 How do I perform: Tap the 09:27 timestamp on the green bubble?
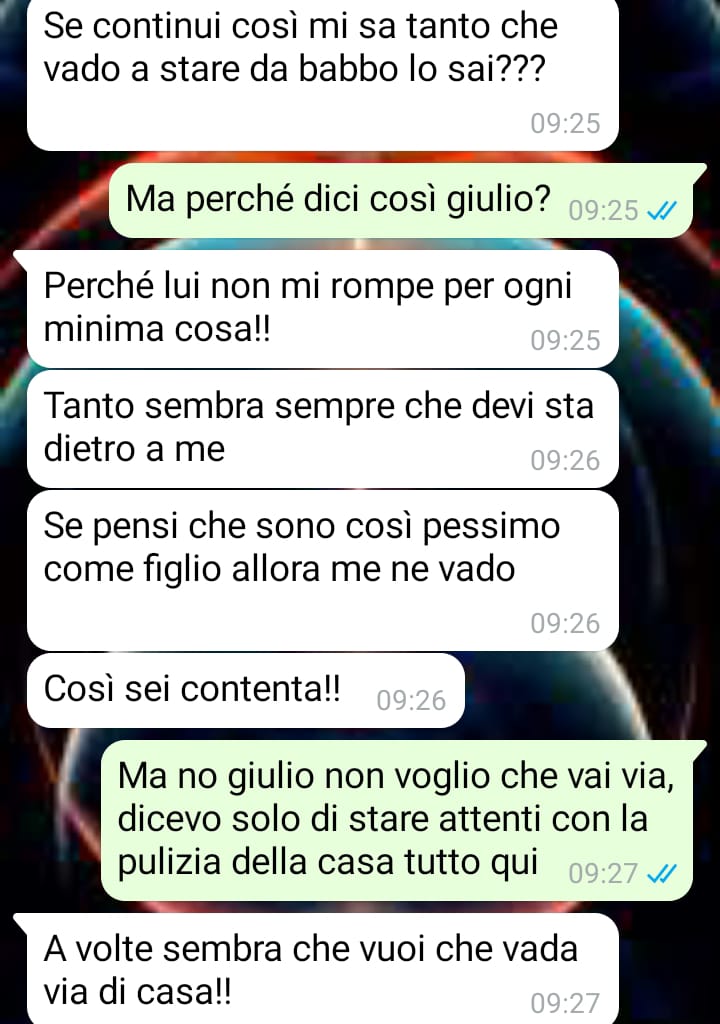[603, 874]
